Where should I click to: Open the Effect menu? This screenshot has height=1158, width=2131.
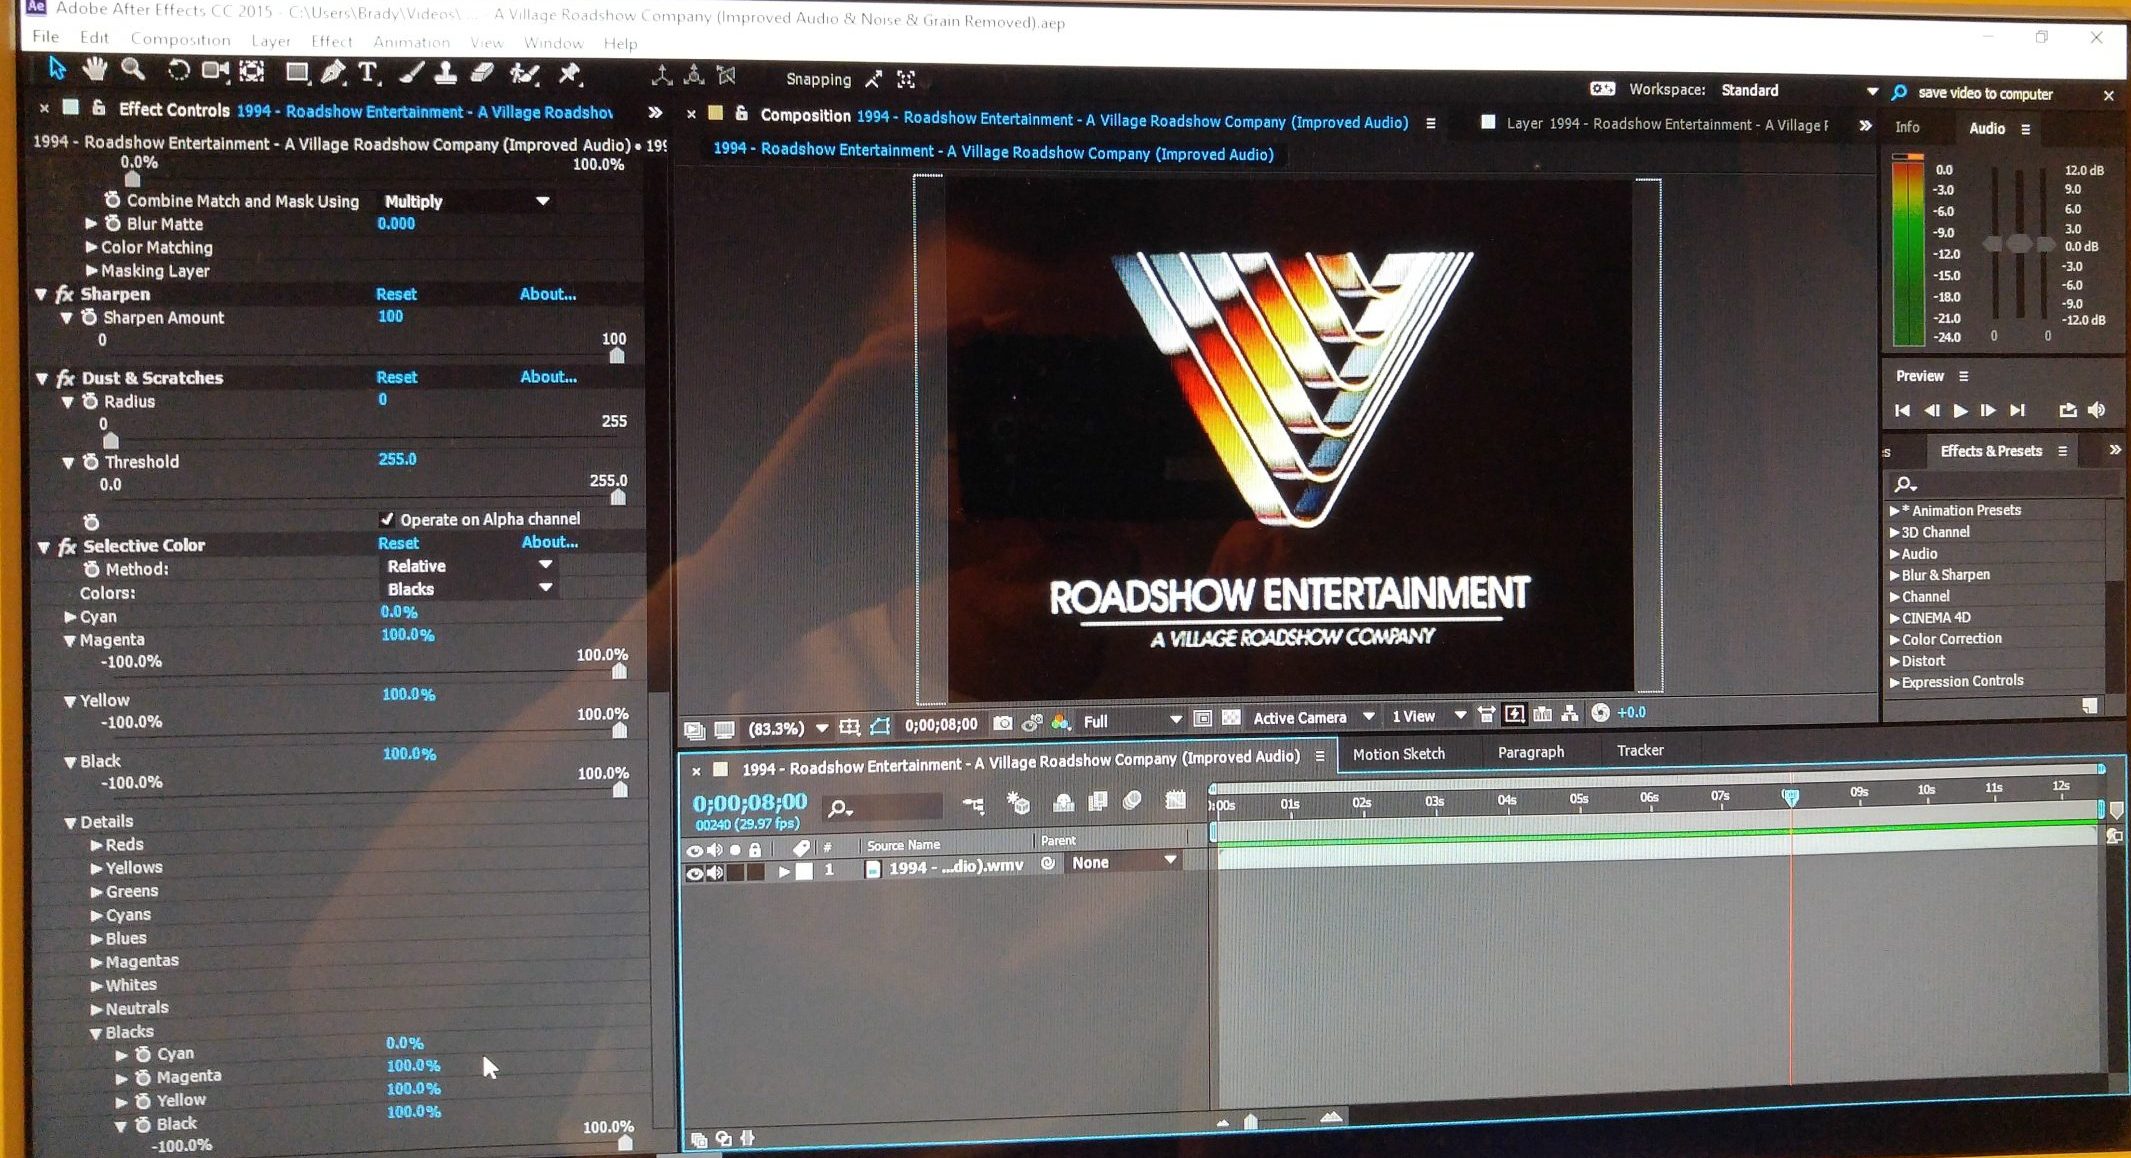332,41
